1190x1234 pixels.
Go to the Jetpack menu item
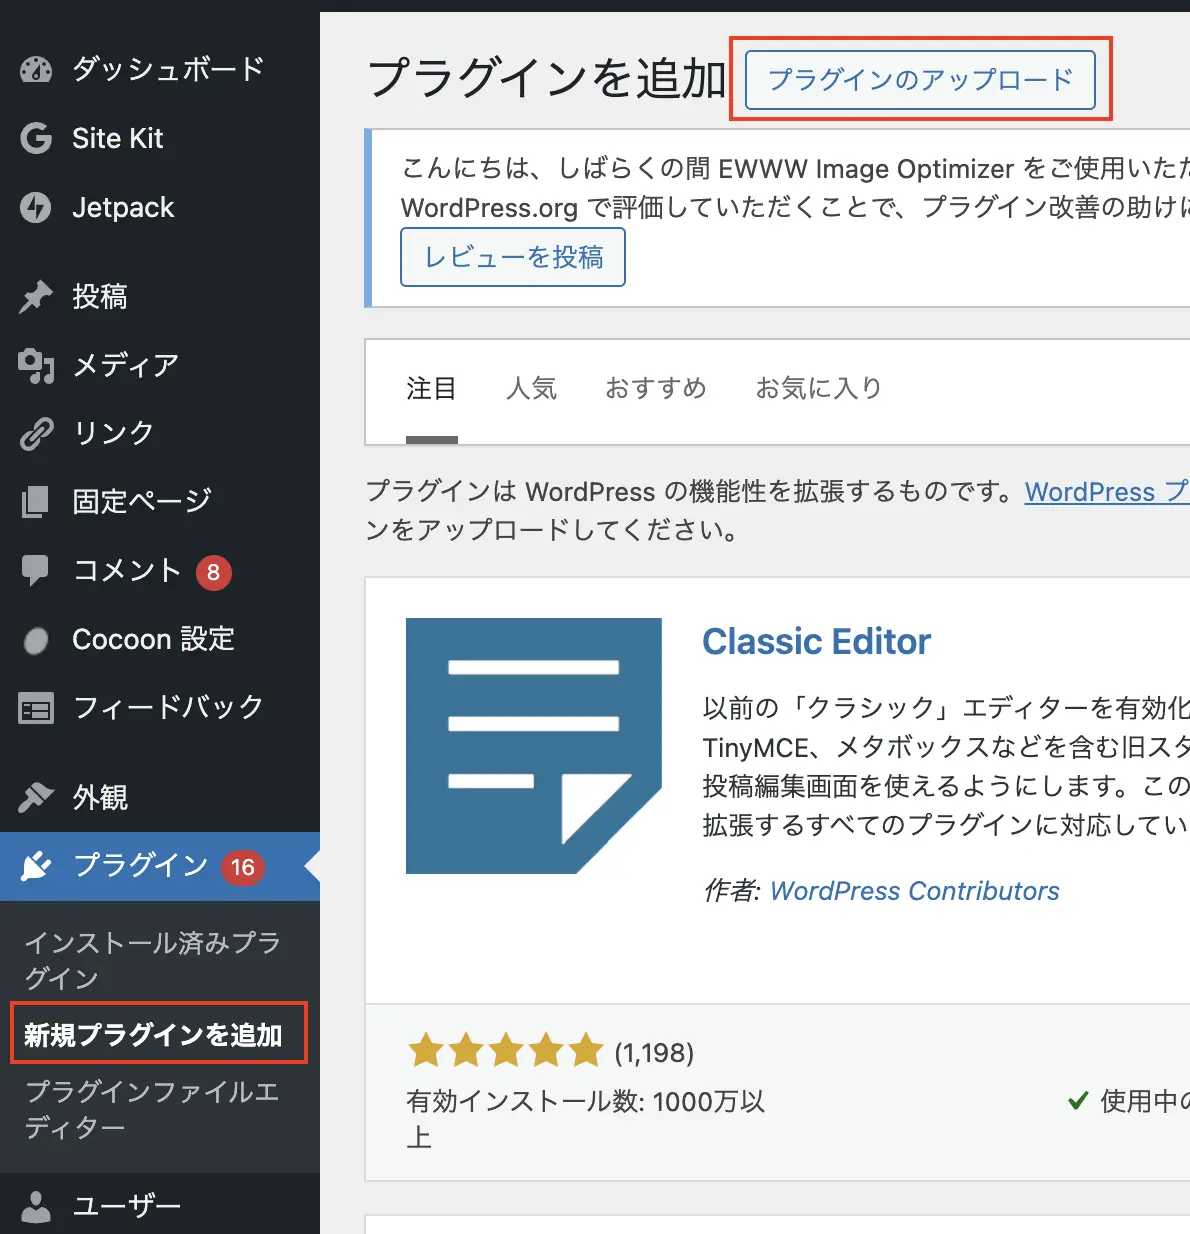pos(160,207)
